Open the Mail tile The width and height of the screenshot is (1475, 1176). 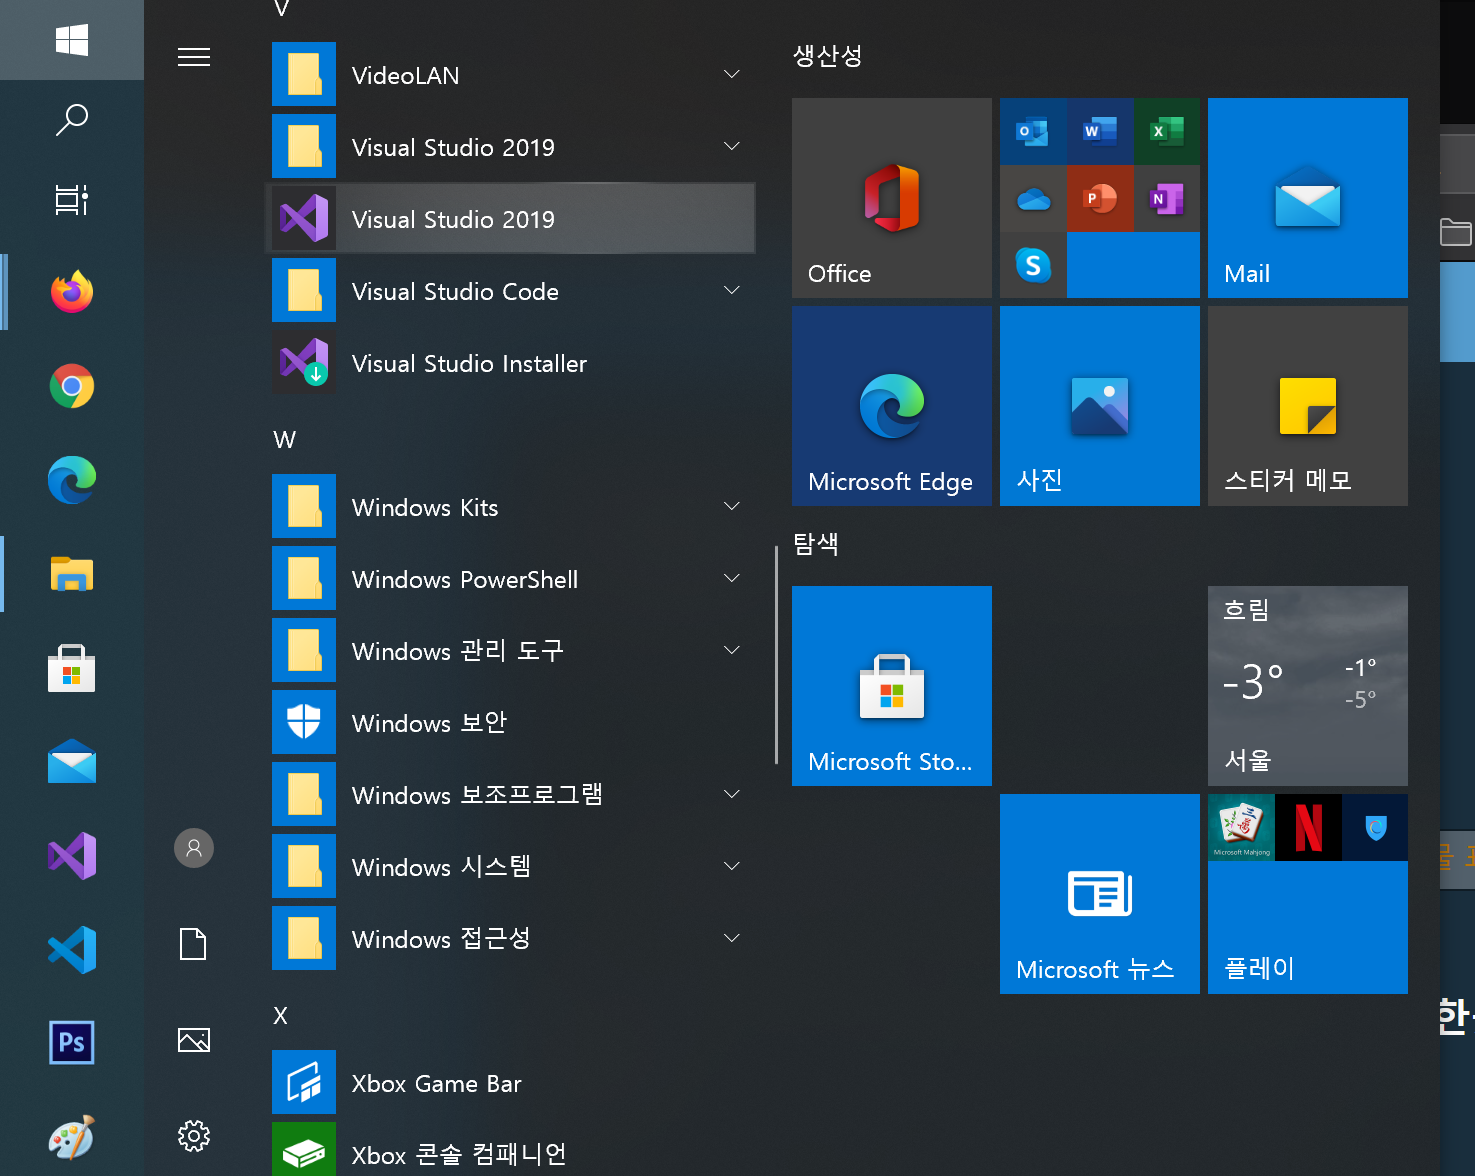(1308, 198)
